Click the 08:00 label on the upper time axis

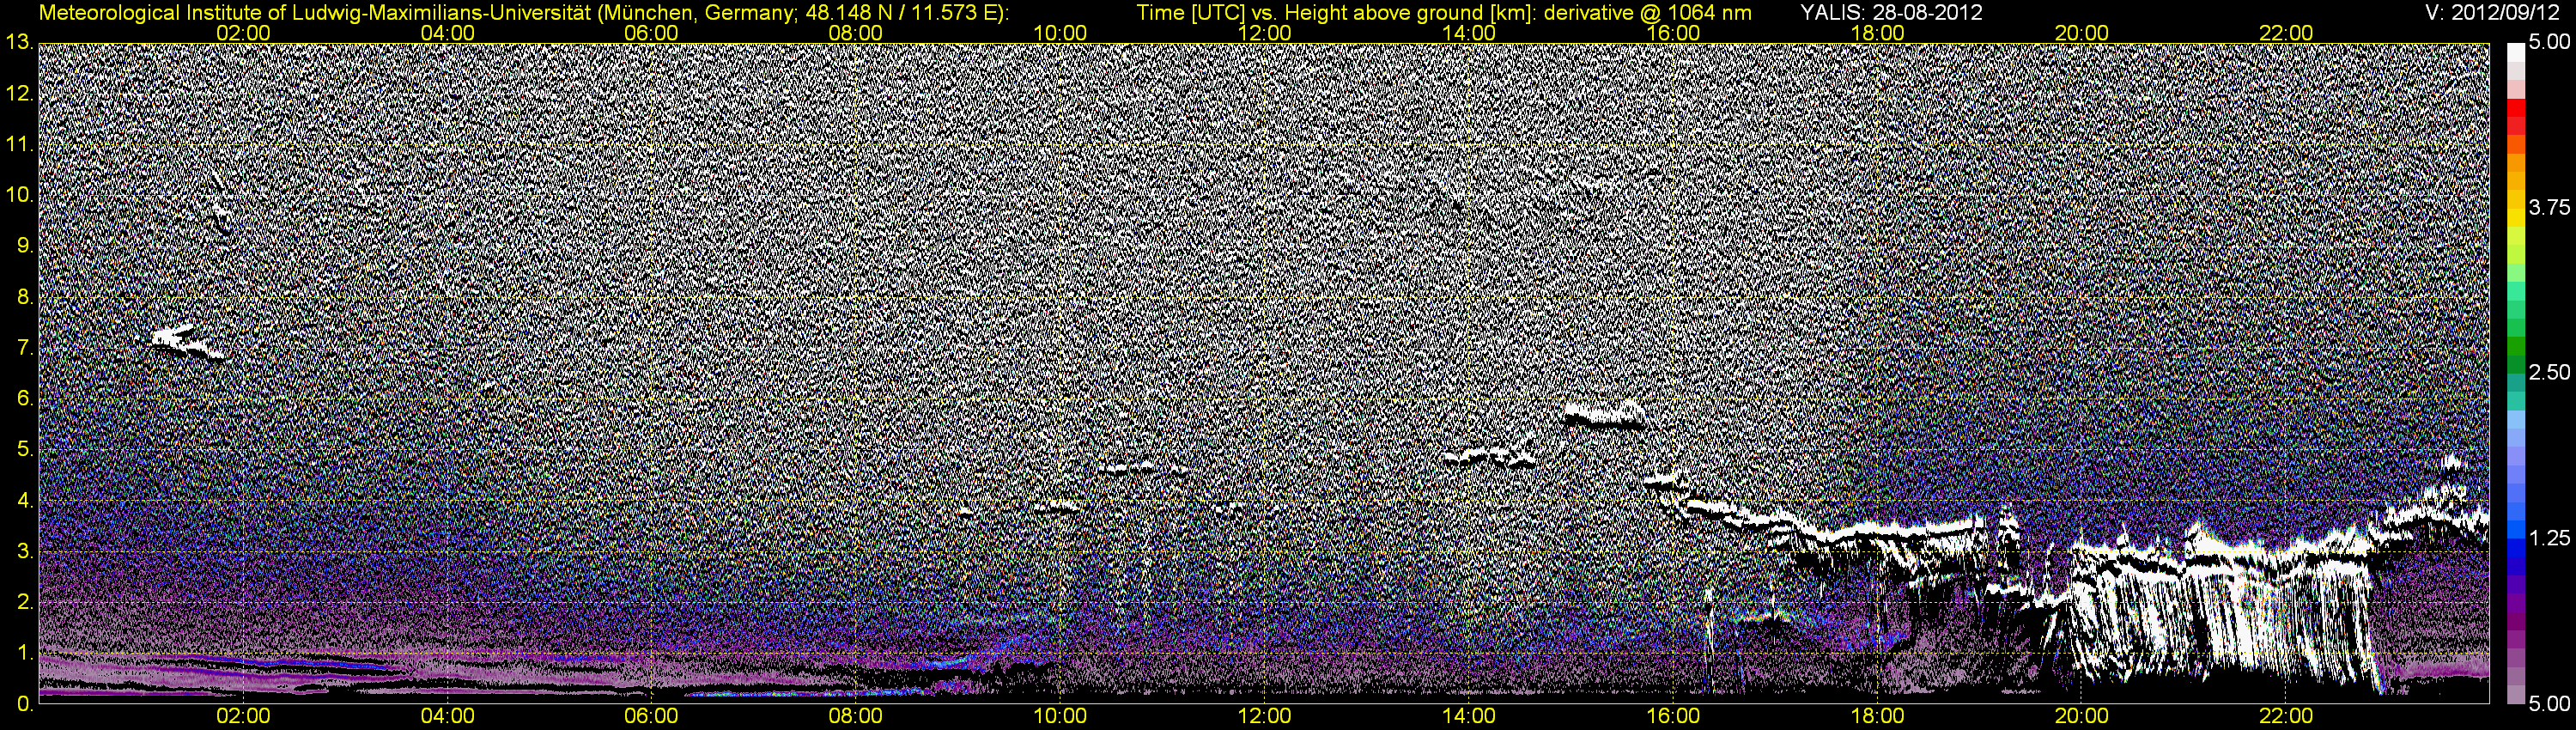(x=855, y=33)
